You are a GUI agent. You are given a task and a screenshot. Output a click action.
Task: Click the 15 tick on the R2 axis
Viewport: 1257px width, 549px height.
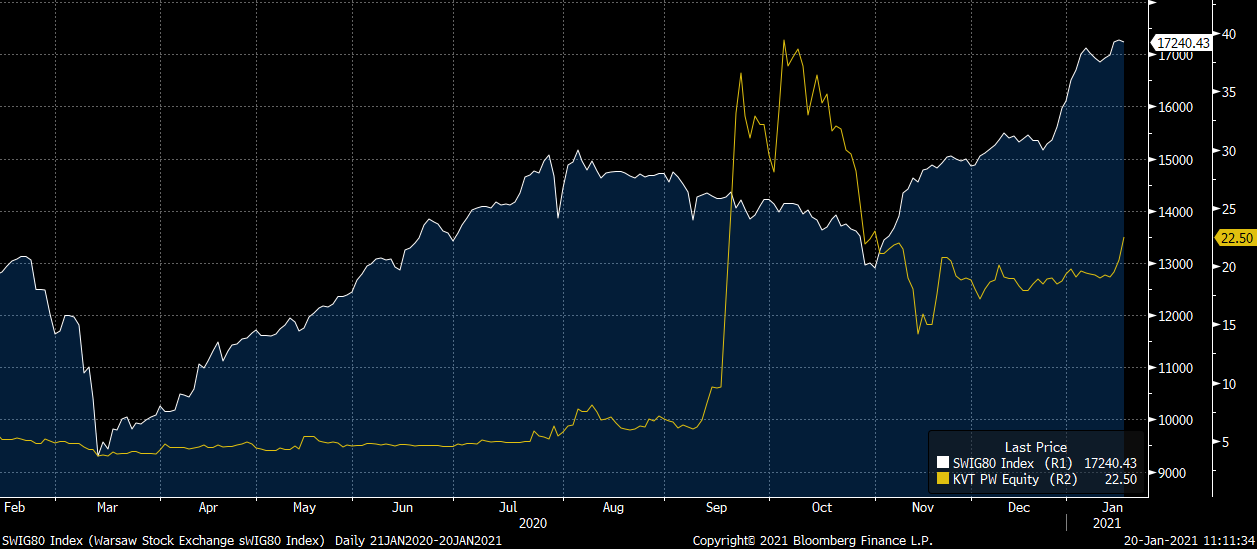[1230, 325]
